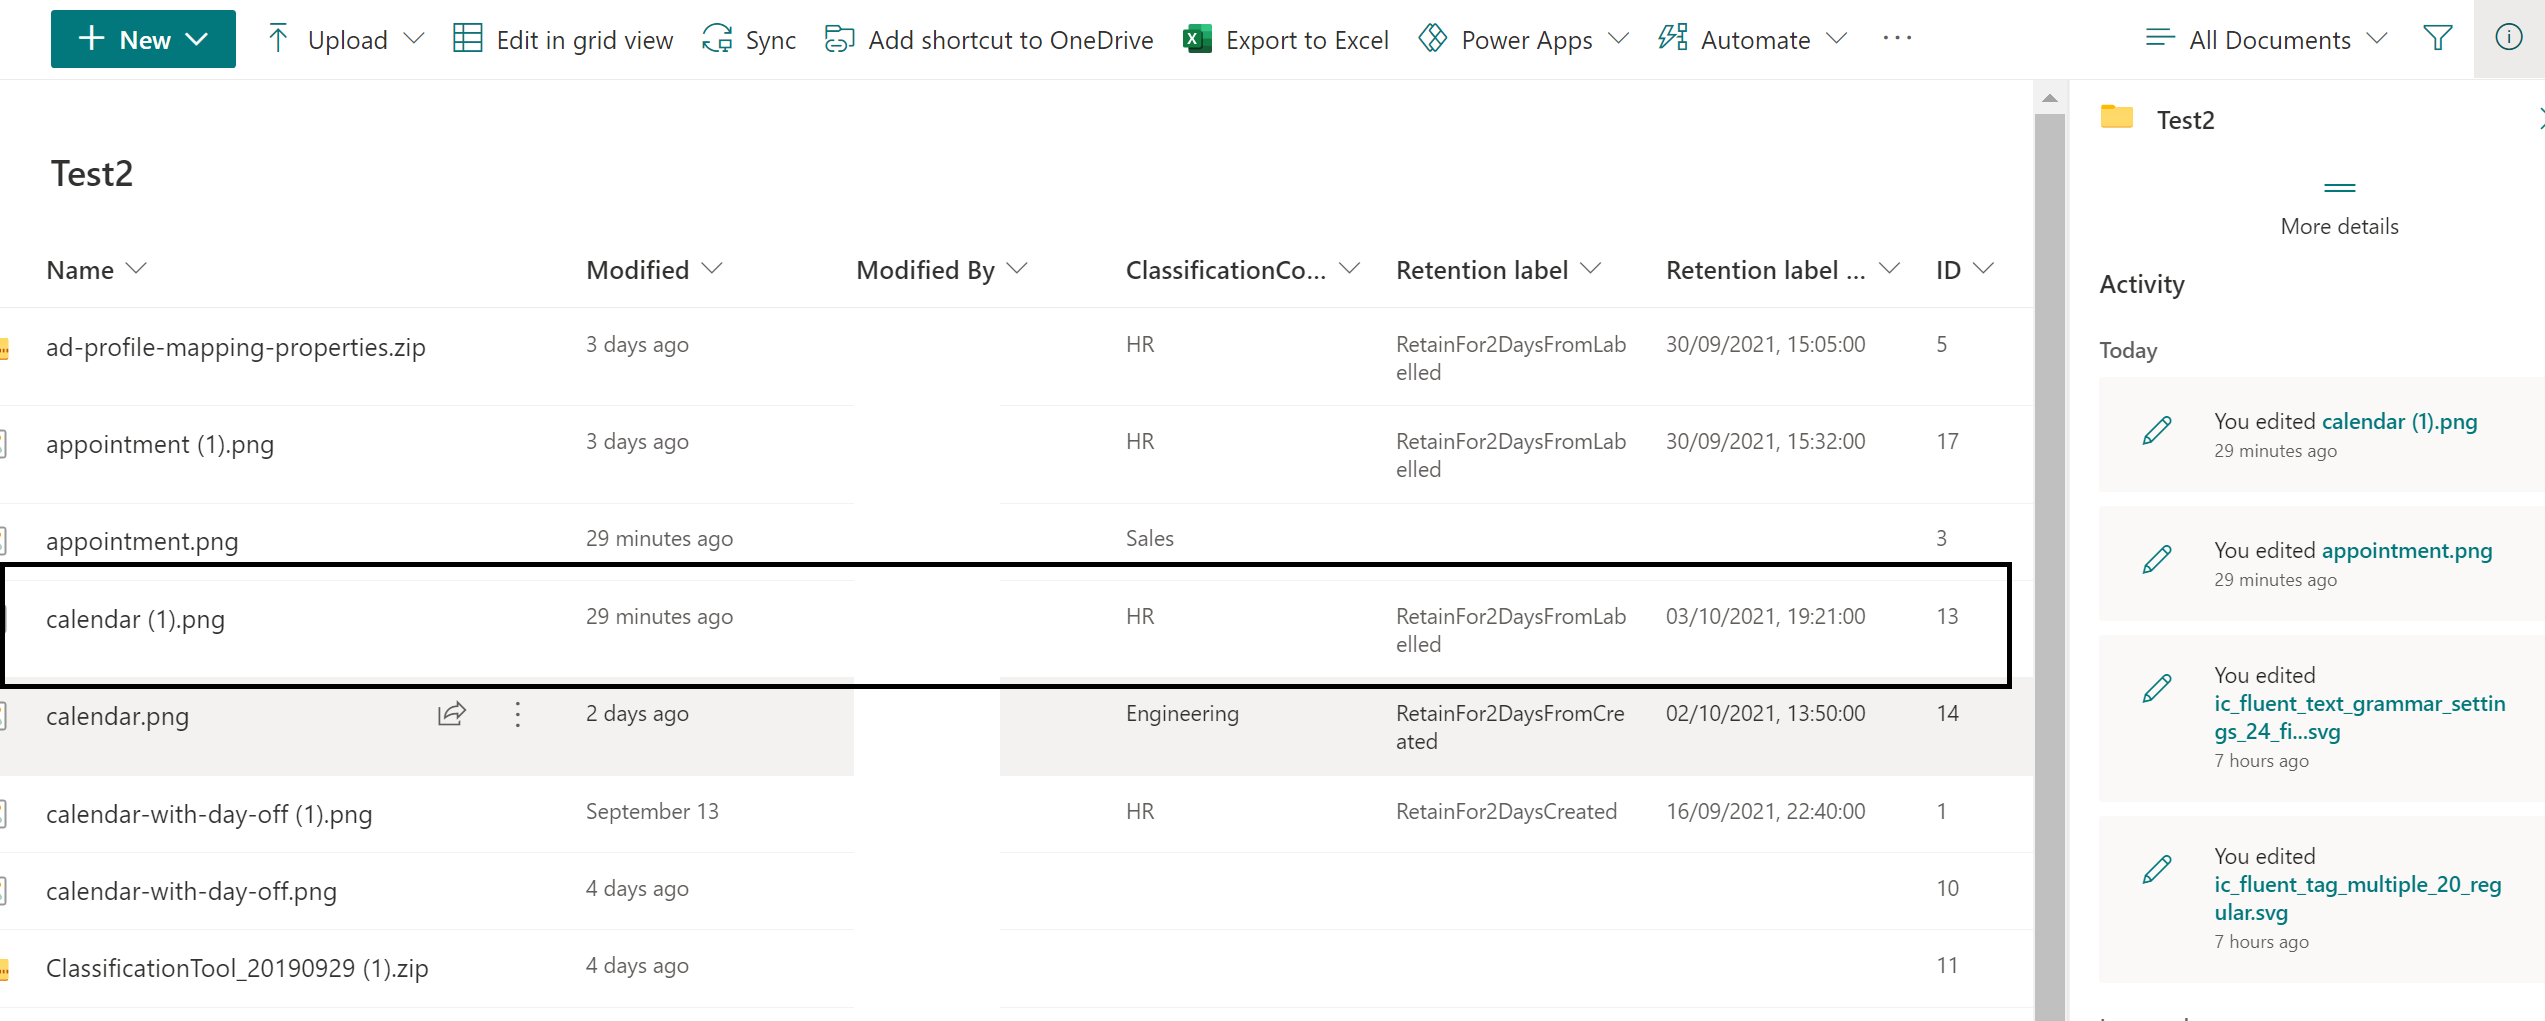Click the New button
Viewport: 2545px width, 1021px height.
tap(142, 39)
